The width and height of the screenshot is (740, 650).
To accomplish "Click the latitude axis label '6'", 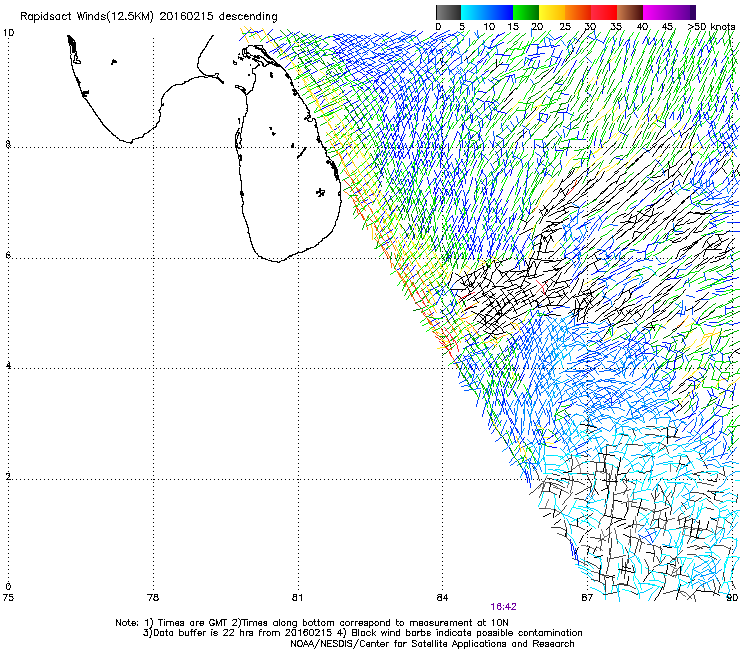I will [x=8, y=255].
